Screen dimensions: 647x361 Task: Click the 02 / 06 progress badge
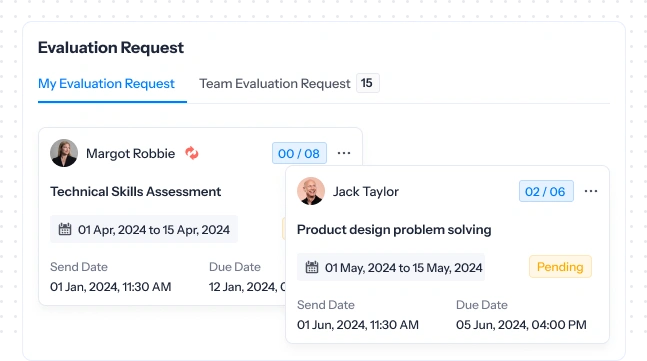click(x=546, y=191)
